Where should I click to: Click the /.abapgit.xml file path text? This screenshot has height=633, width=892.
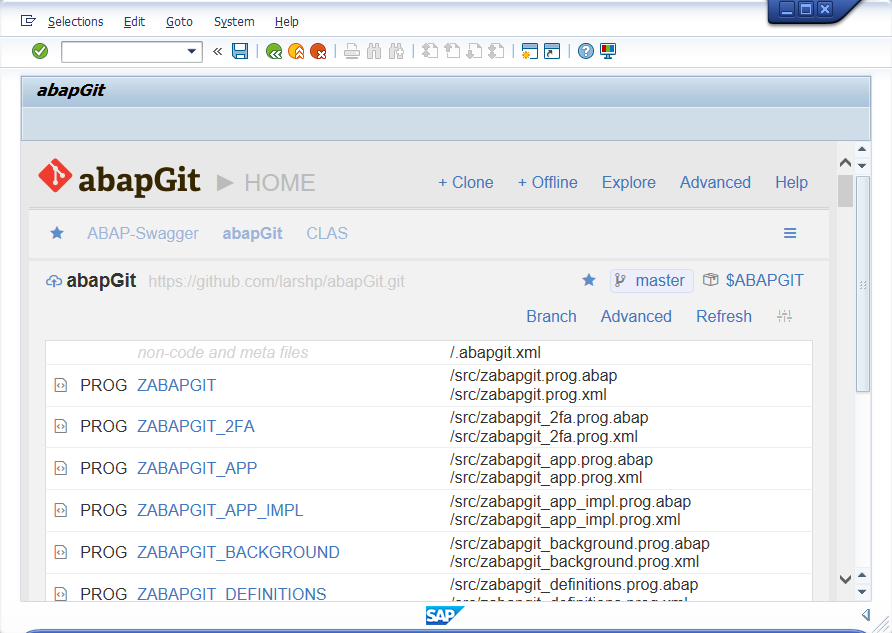(x=495, y=353)
